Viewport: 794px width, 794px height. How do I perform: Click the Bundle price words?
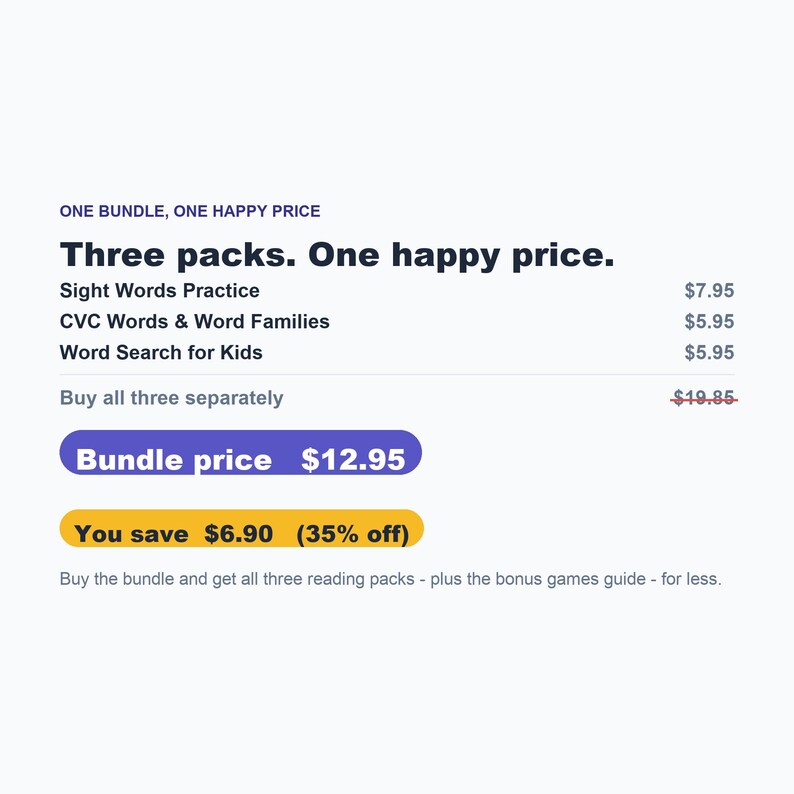pos(174,460)
